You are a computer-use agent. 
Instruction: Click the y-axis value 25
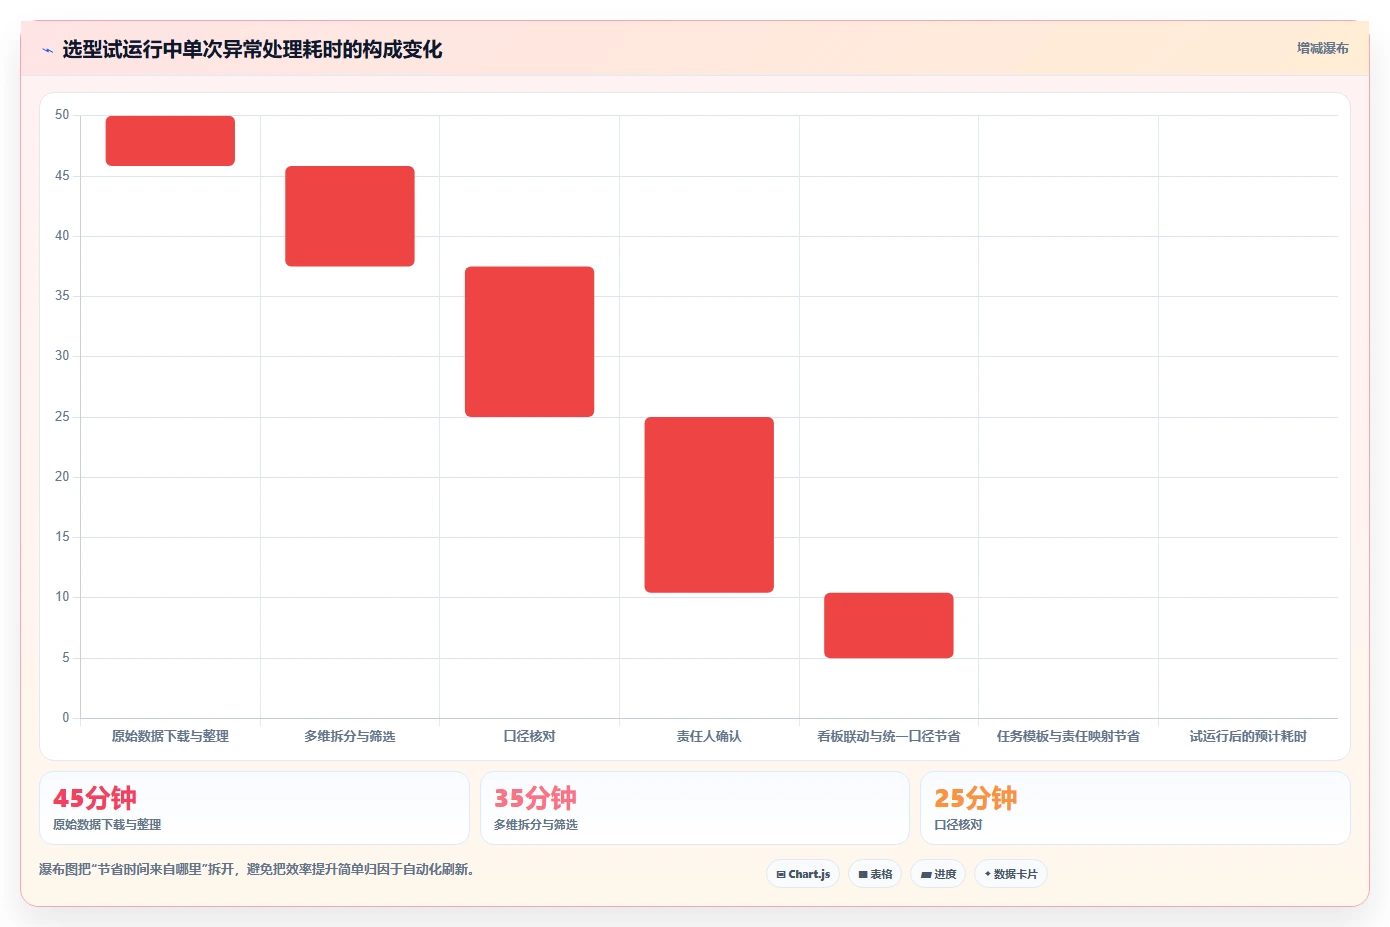[x=62, y=417]
